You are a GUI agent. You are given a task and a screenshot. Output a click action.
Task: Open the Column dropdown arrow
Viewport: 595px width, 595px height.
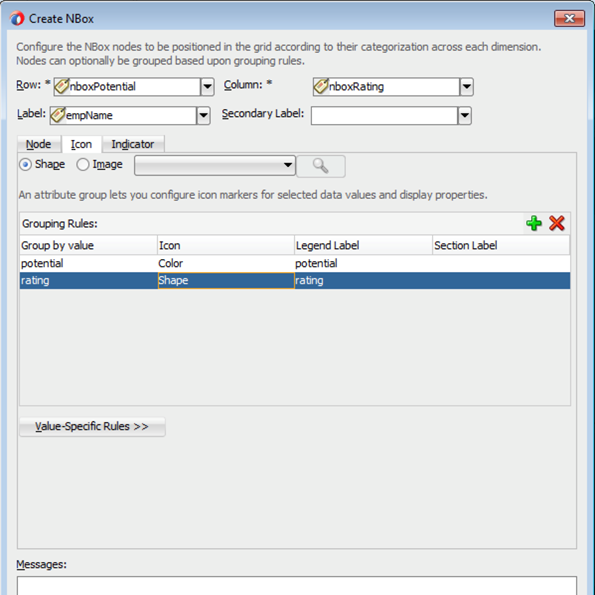point(466,87)
